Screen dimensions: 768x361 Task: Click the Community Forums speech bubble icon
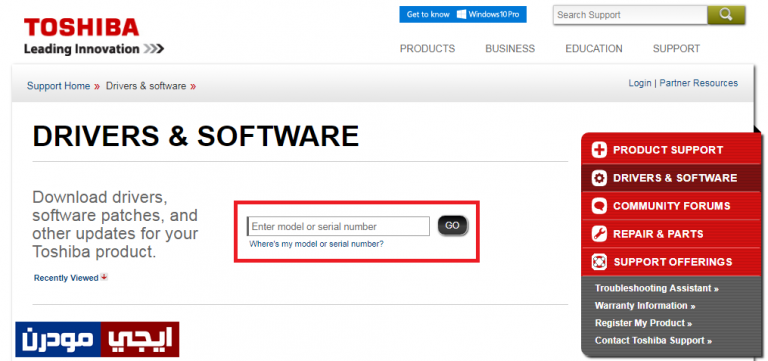pyautogui.click(x=599, y=206)
